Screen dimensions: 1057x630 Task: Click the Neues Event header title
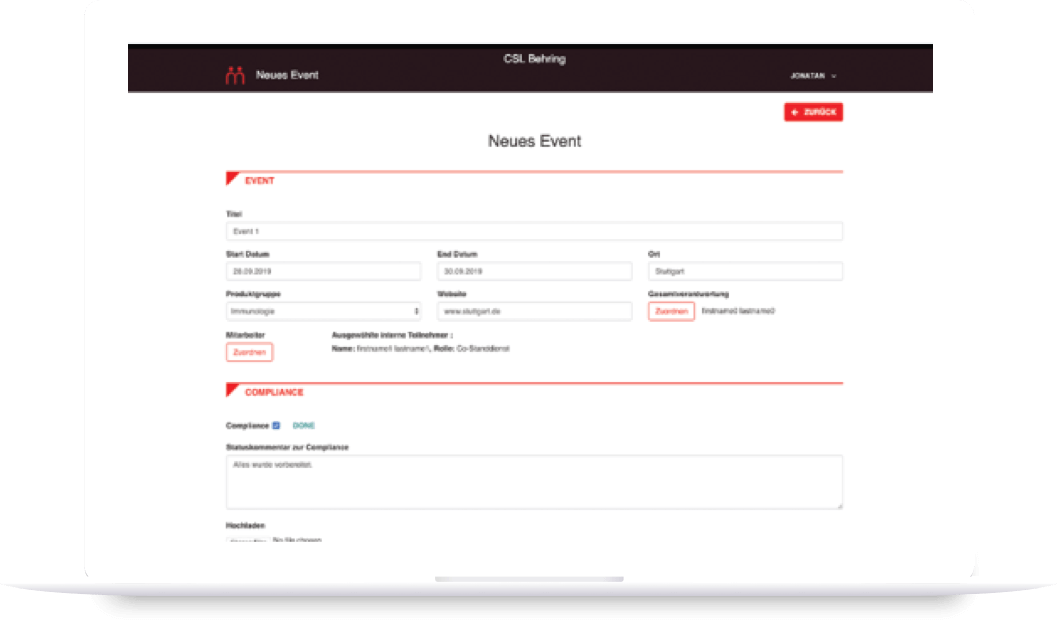(x=286, y=75)
